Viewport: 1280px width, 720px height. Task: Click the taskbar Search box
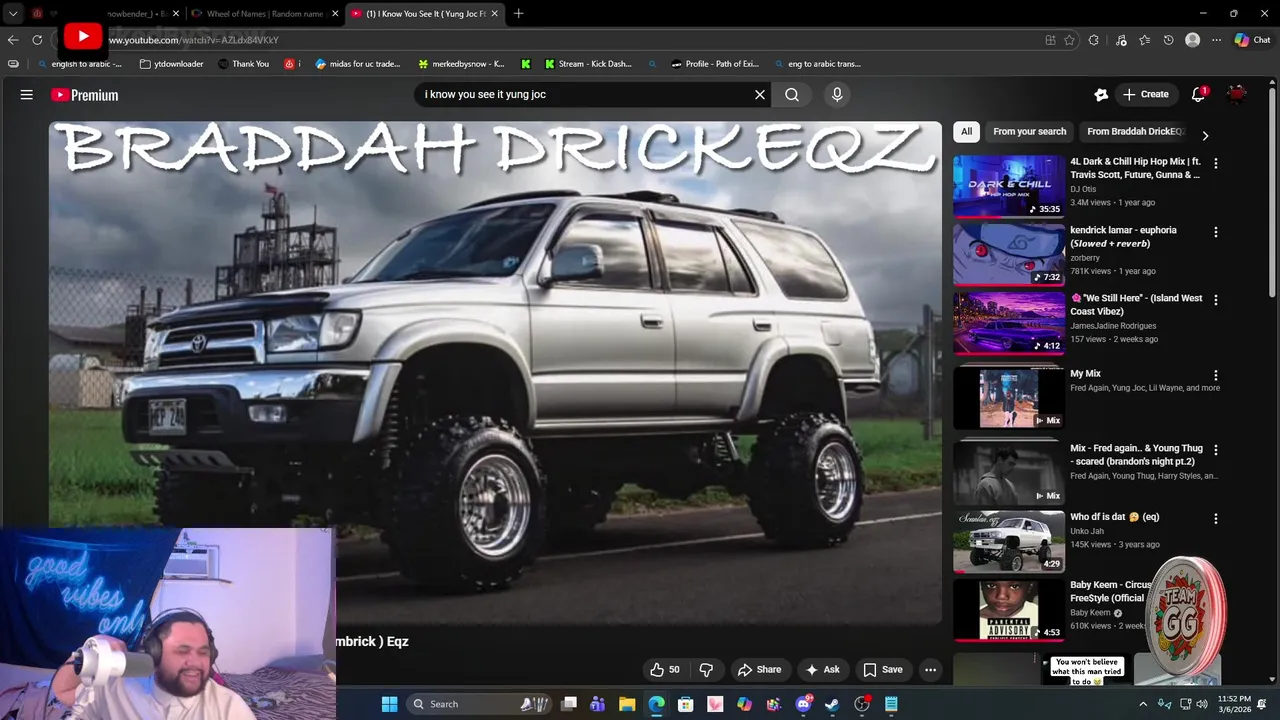click(x=478, y=704)
